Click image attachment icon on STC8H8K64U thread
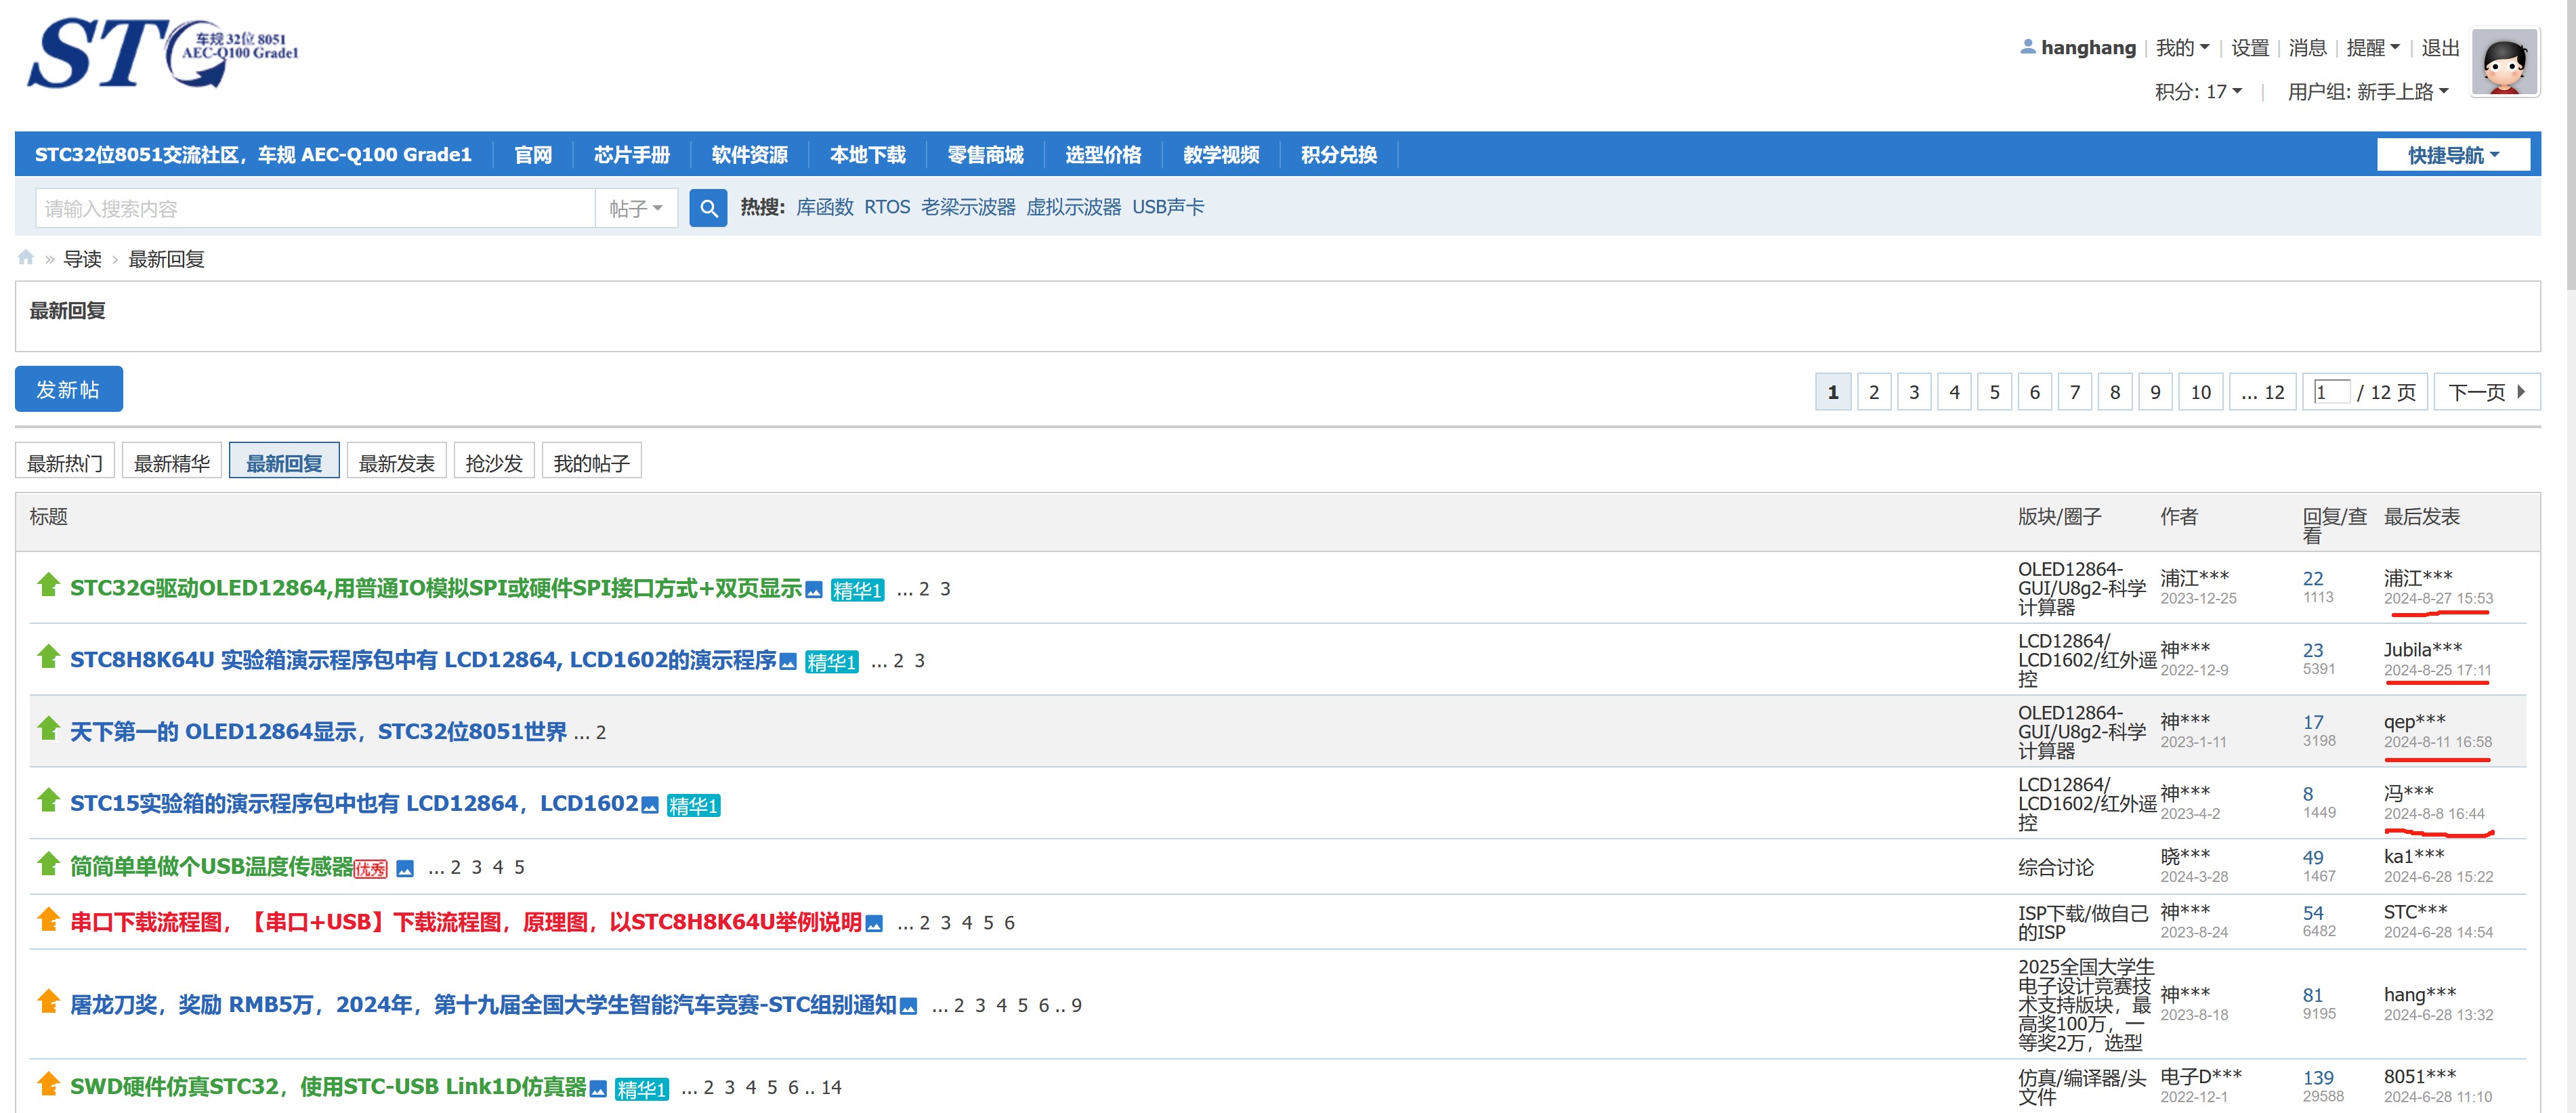The height and width of the screenshot is (1113, 2576). pos(788,662)
